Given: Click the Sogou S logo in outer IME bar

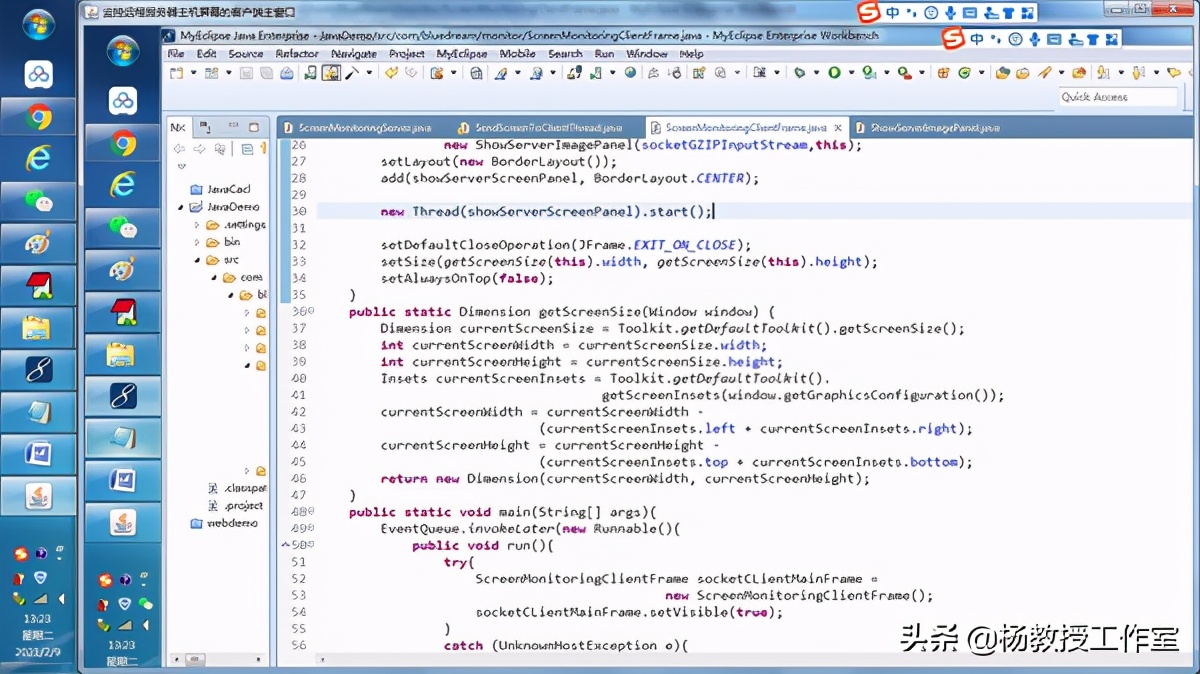Looking at the screenshot, I should (x=869, y=13).
